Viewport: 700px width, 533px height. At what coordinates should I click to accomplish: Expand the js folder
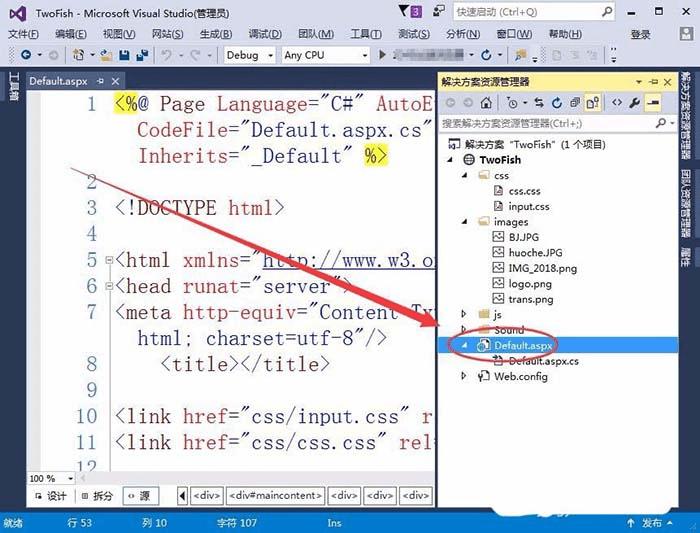click(464, 314)
